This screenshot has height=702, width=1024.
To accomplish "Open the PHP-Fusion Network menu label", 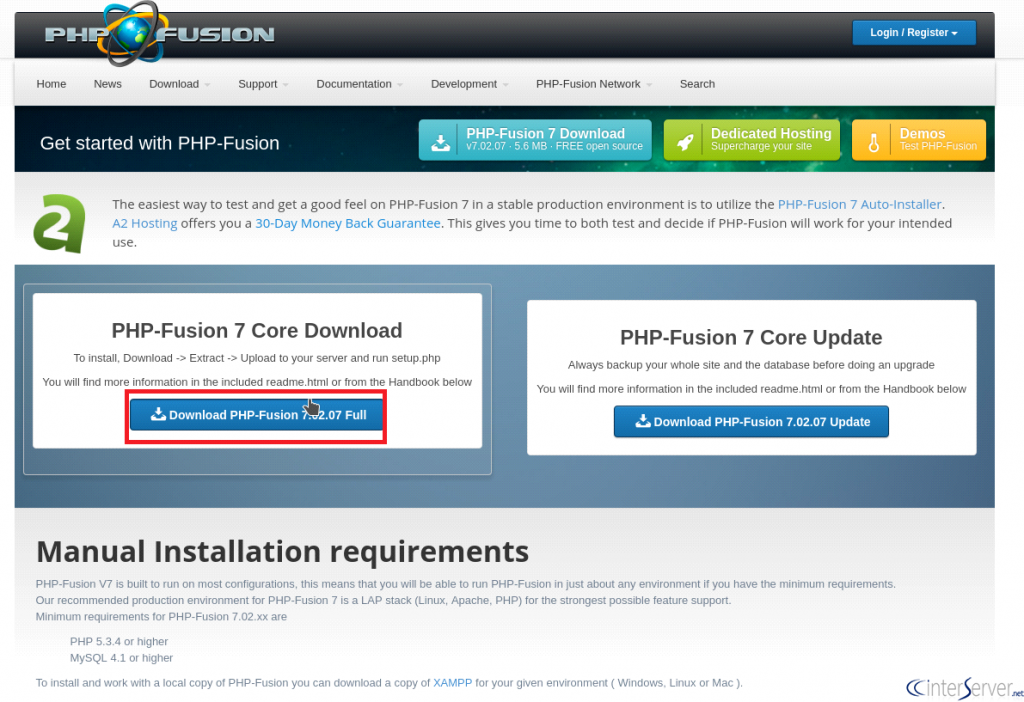I will tap(588, 84).
